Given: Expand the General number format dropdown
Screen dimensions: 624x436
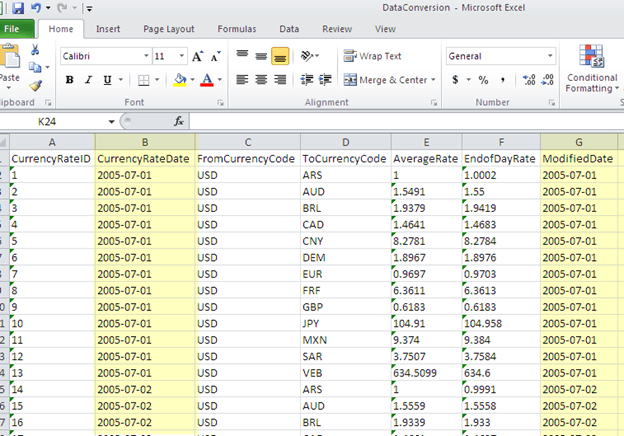Looking at the screenshot, I should pos(550,57).
